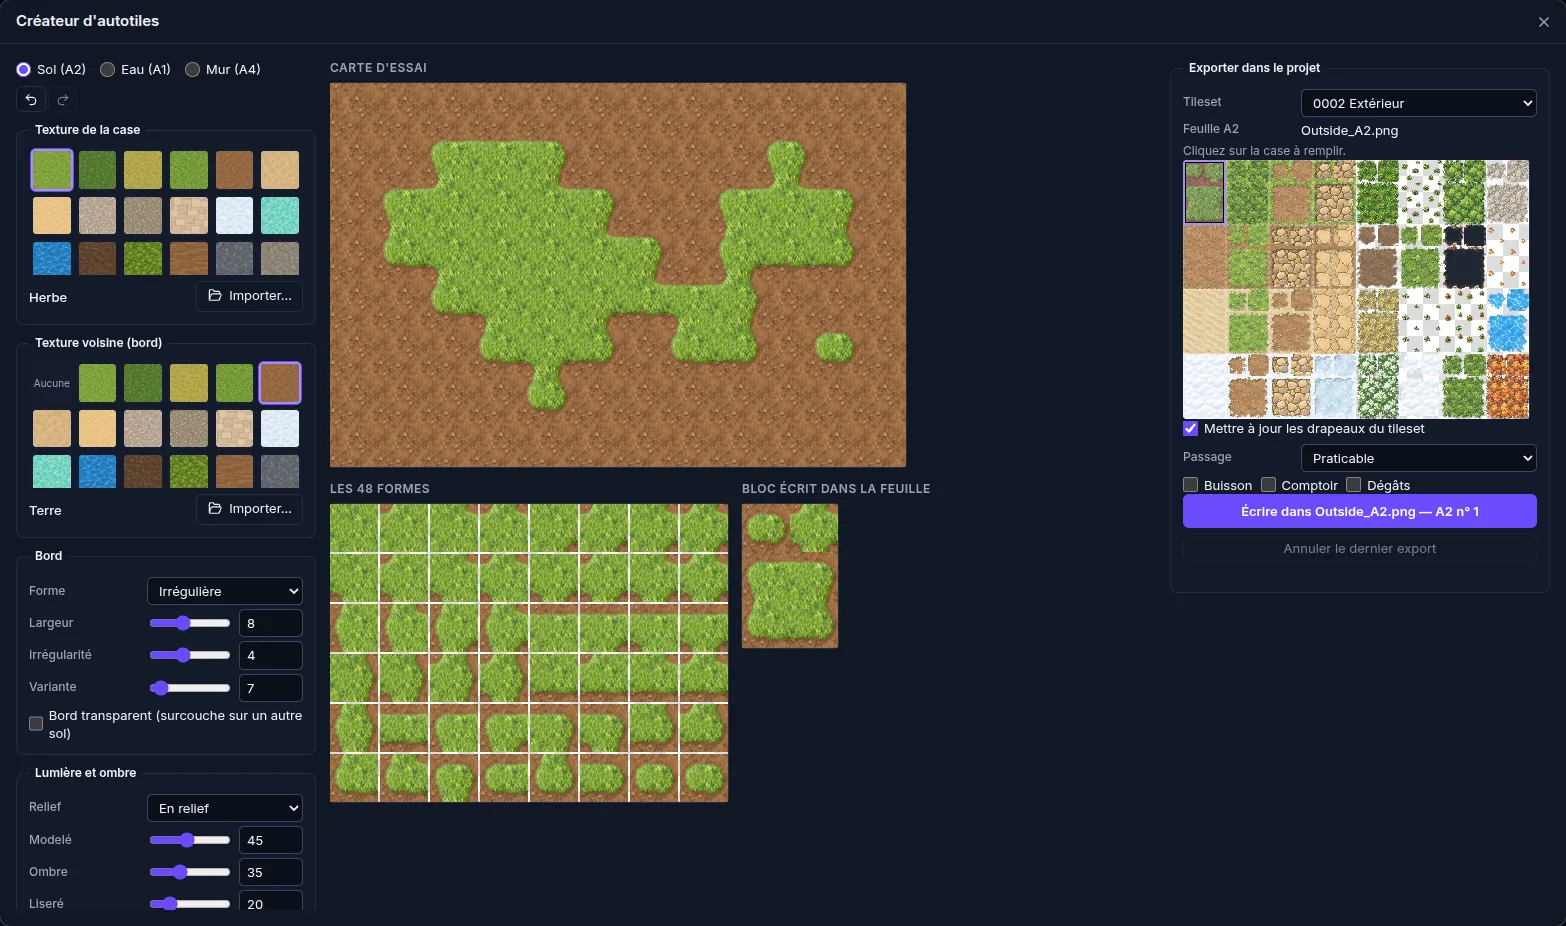
Task: Click the Irrégularité value field showing 4
Action: pos(271,655)
